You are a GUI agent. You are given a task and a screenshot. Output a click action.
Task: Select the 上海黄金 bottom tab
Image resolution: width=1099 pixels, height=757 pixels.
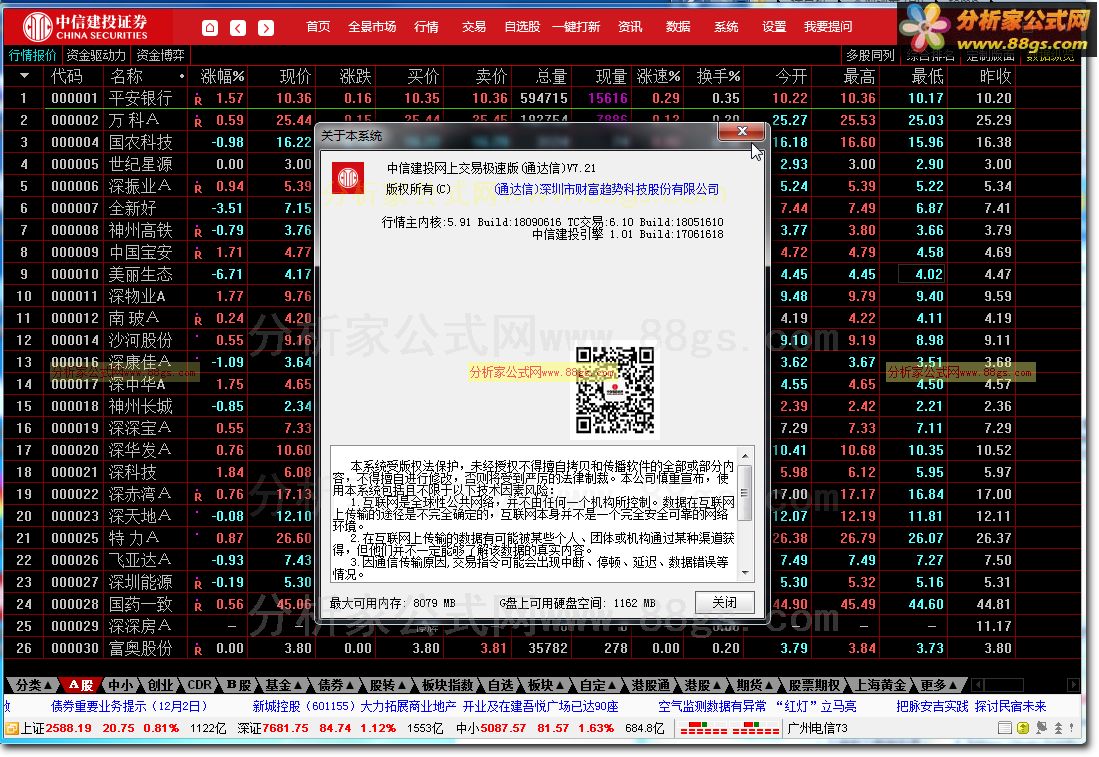tap(880, 685)
